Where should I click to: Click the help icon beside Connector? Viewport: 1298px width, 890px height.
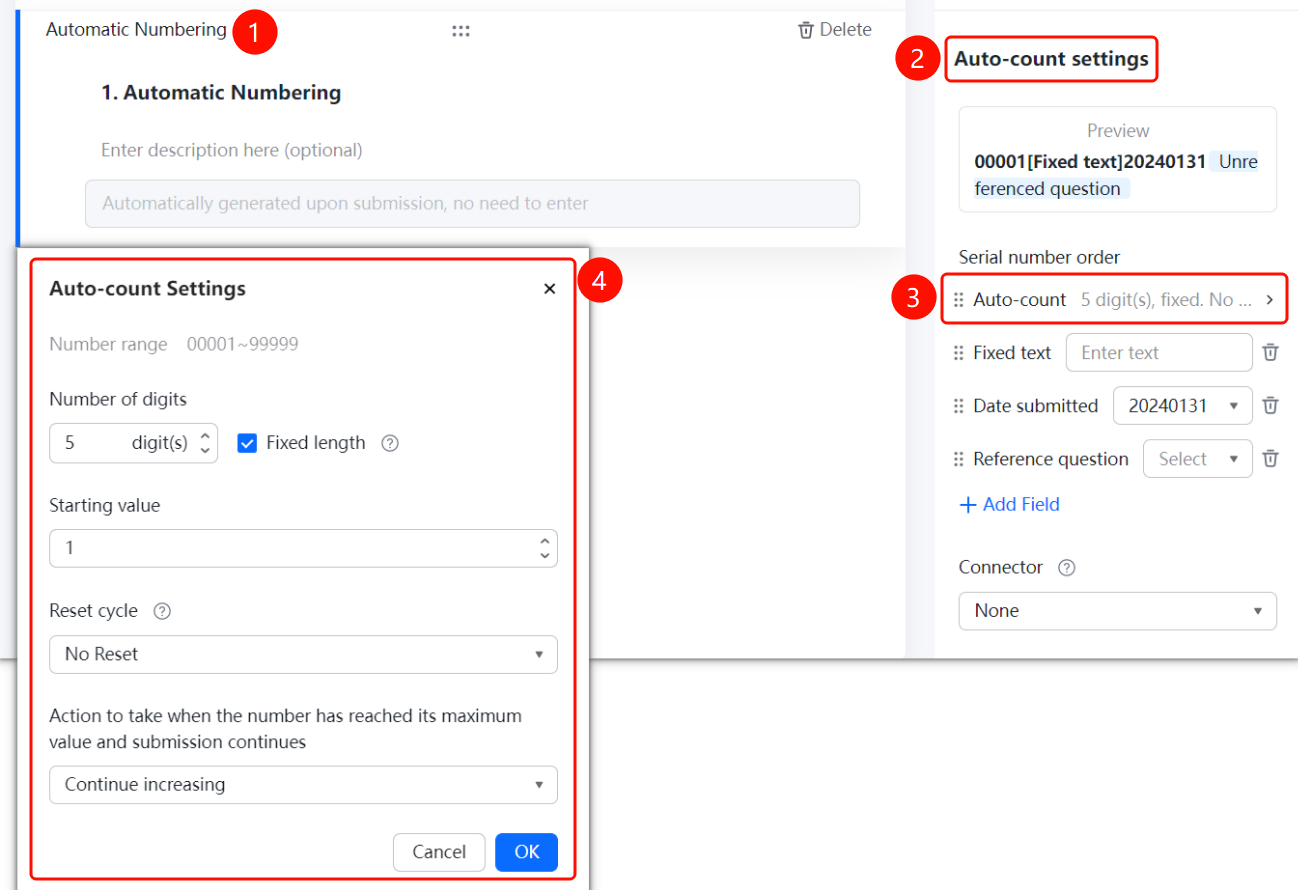[x=1067, y=568]
